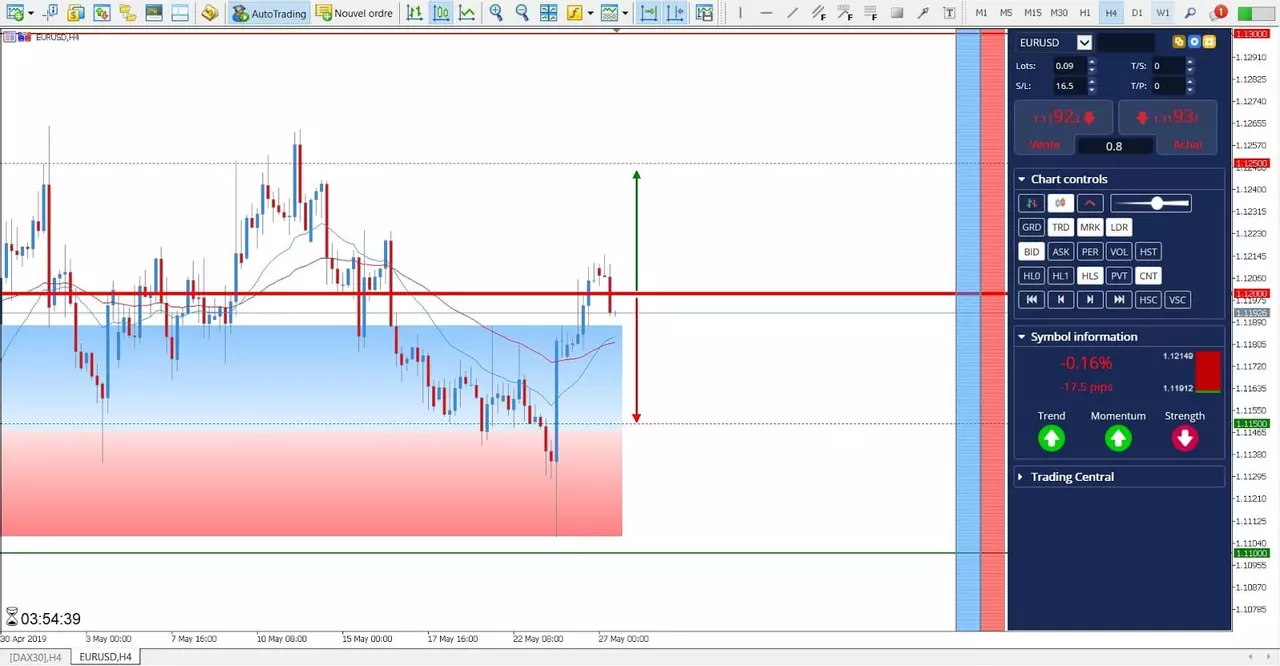The image size is (1280, 666).
Task: Expand the Trading Central section
Action: (1021, 477)
